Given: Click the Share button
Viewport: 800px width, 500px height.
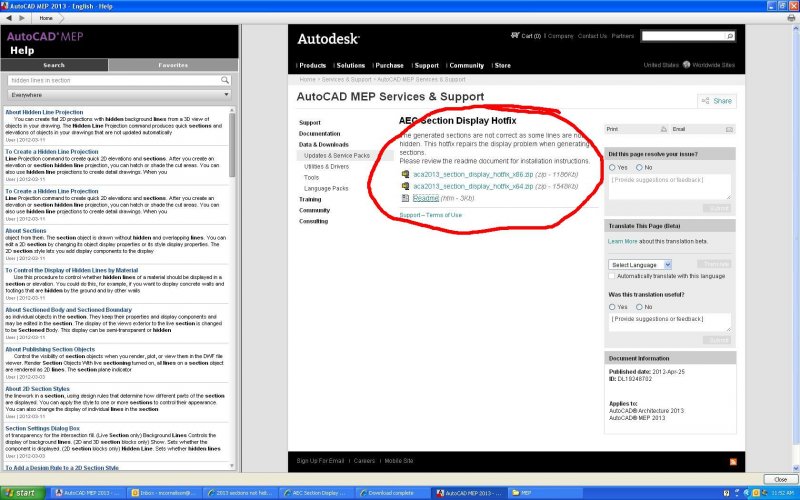Looking at the screenshot, I should click(717, 101).
